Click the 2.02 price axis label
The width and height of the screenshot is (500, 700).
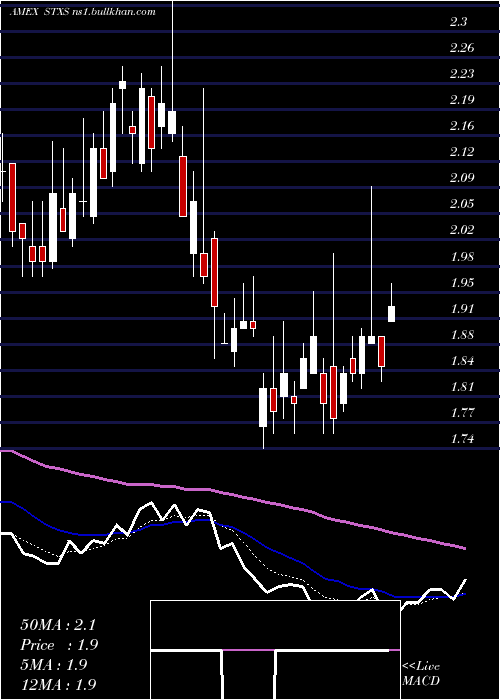click(462, 230)
